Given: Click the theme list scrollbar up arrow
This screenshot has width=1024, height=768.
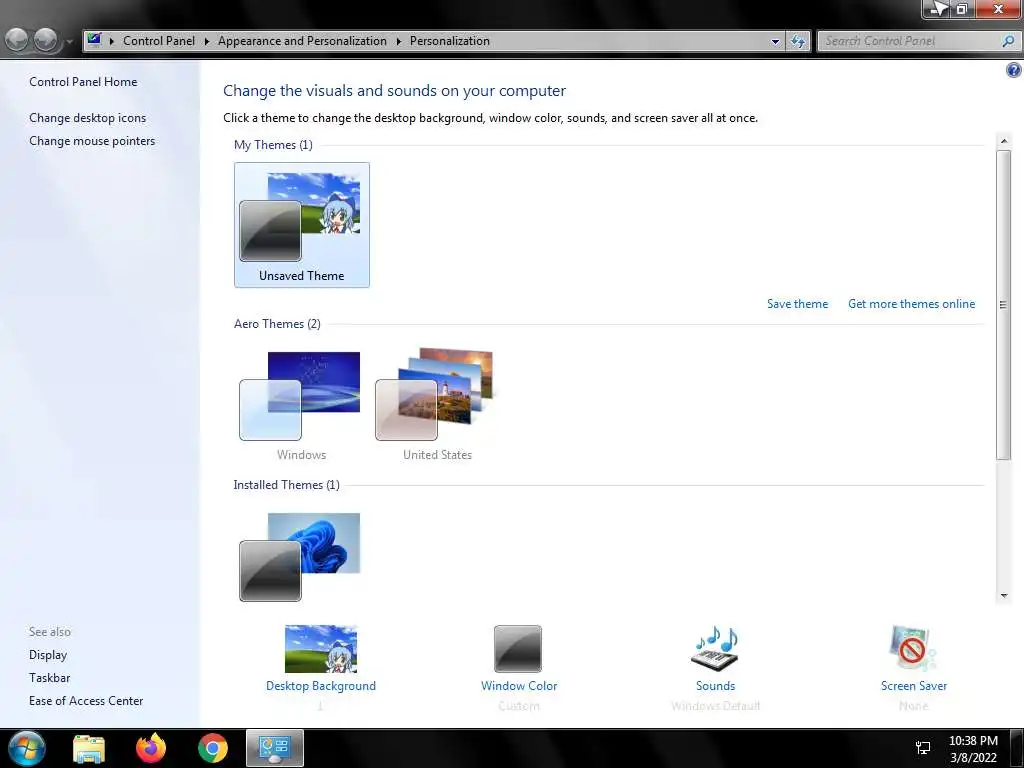Looking at the screenshot, I should 1004,140.
